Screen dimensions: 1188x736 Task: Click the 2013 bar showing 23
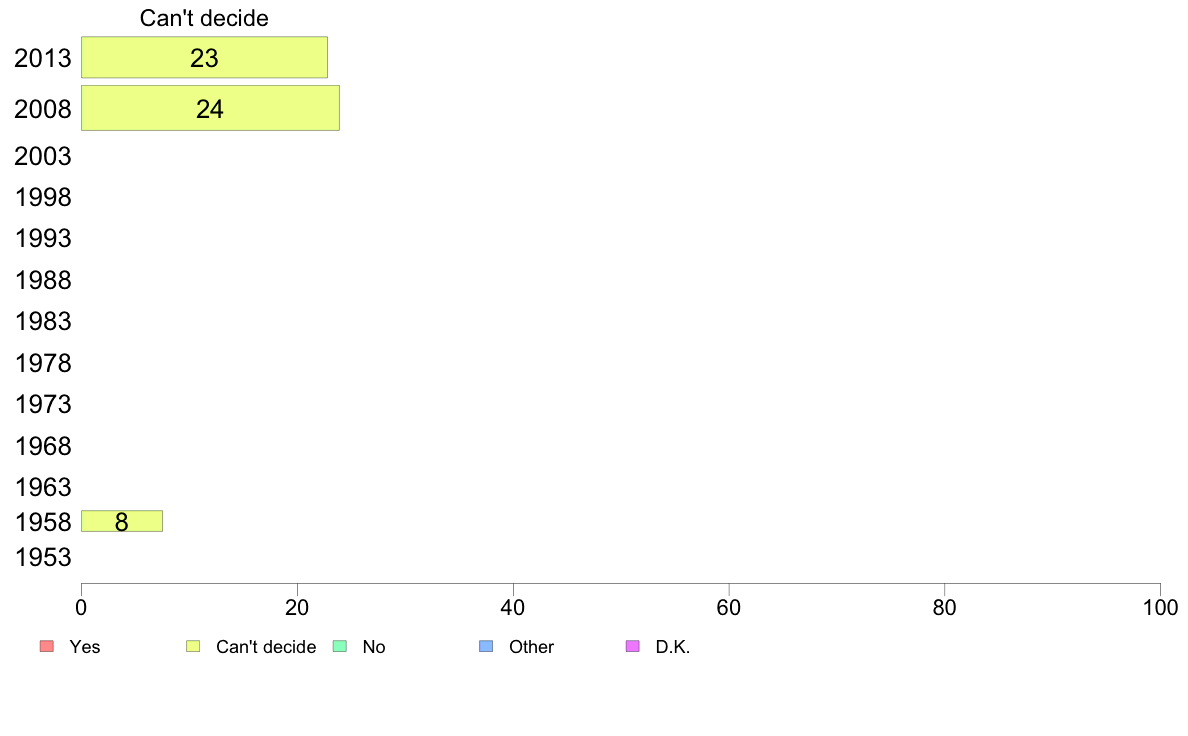(205, 57)
